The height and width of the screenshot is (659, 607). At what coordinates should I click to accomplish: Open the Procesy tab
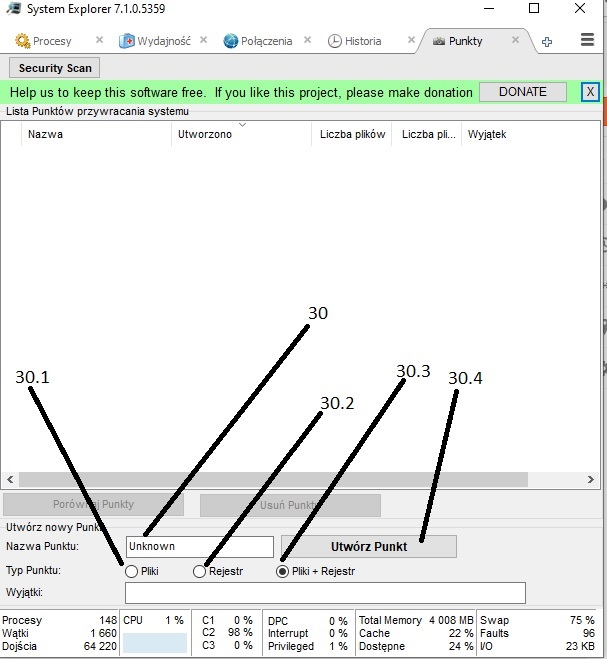52,41
